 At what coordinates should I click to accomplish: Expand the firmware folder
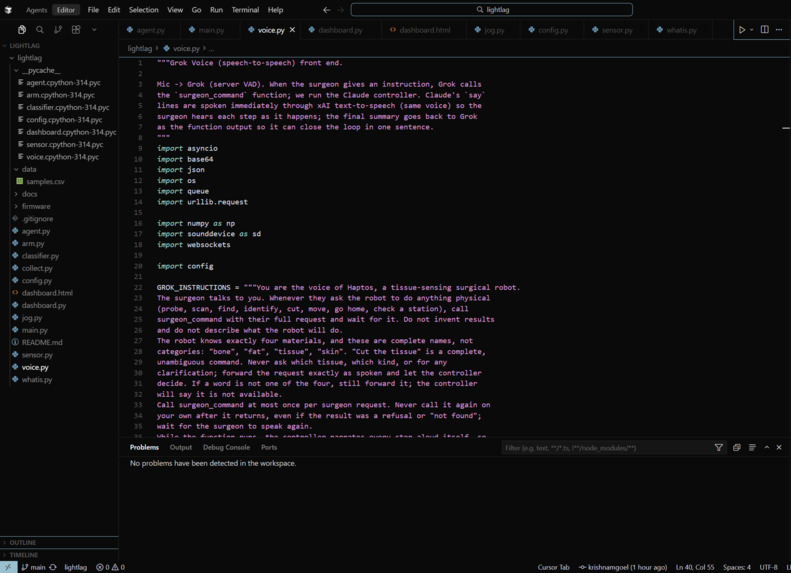pos(59,206)
